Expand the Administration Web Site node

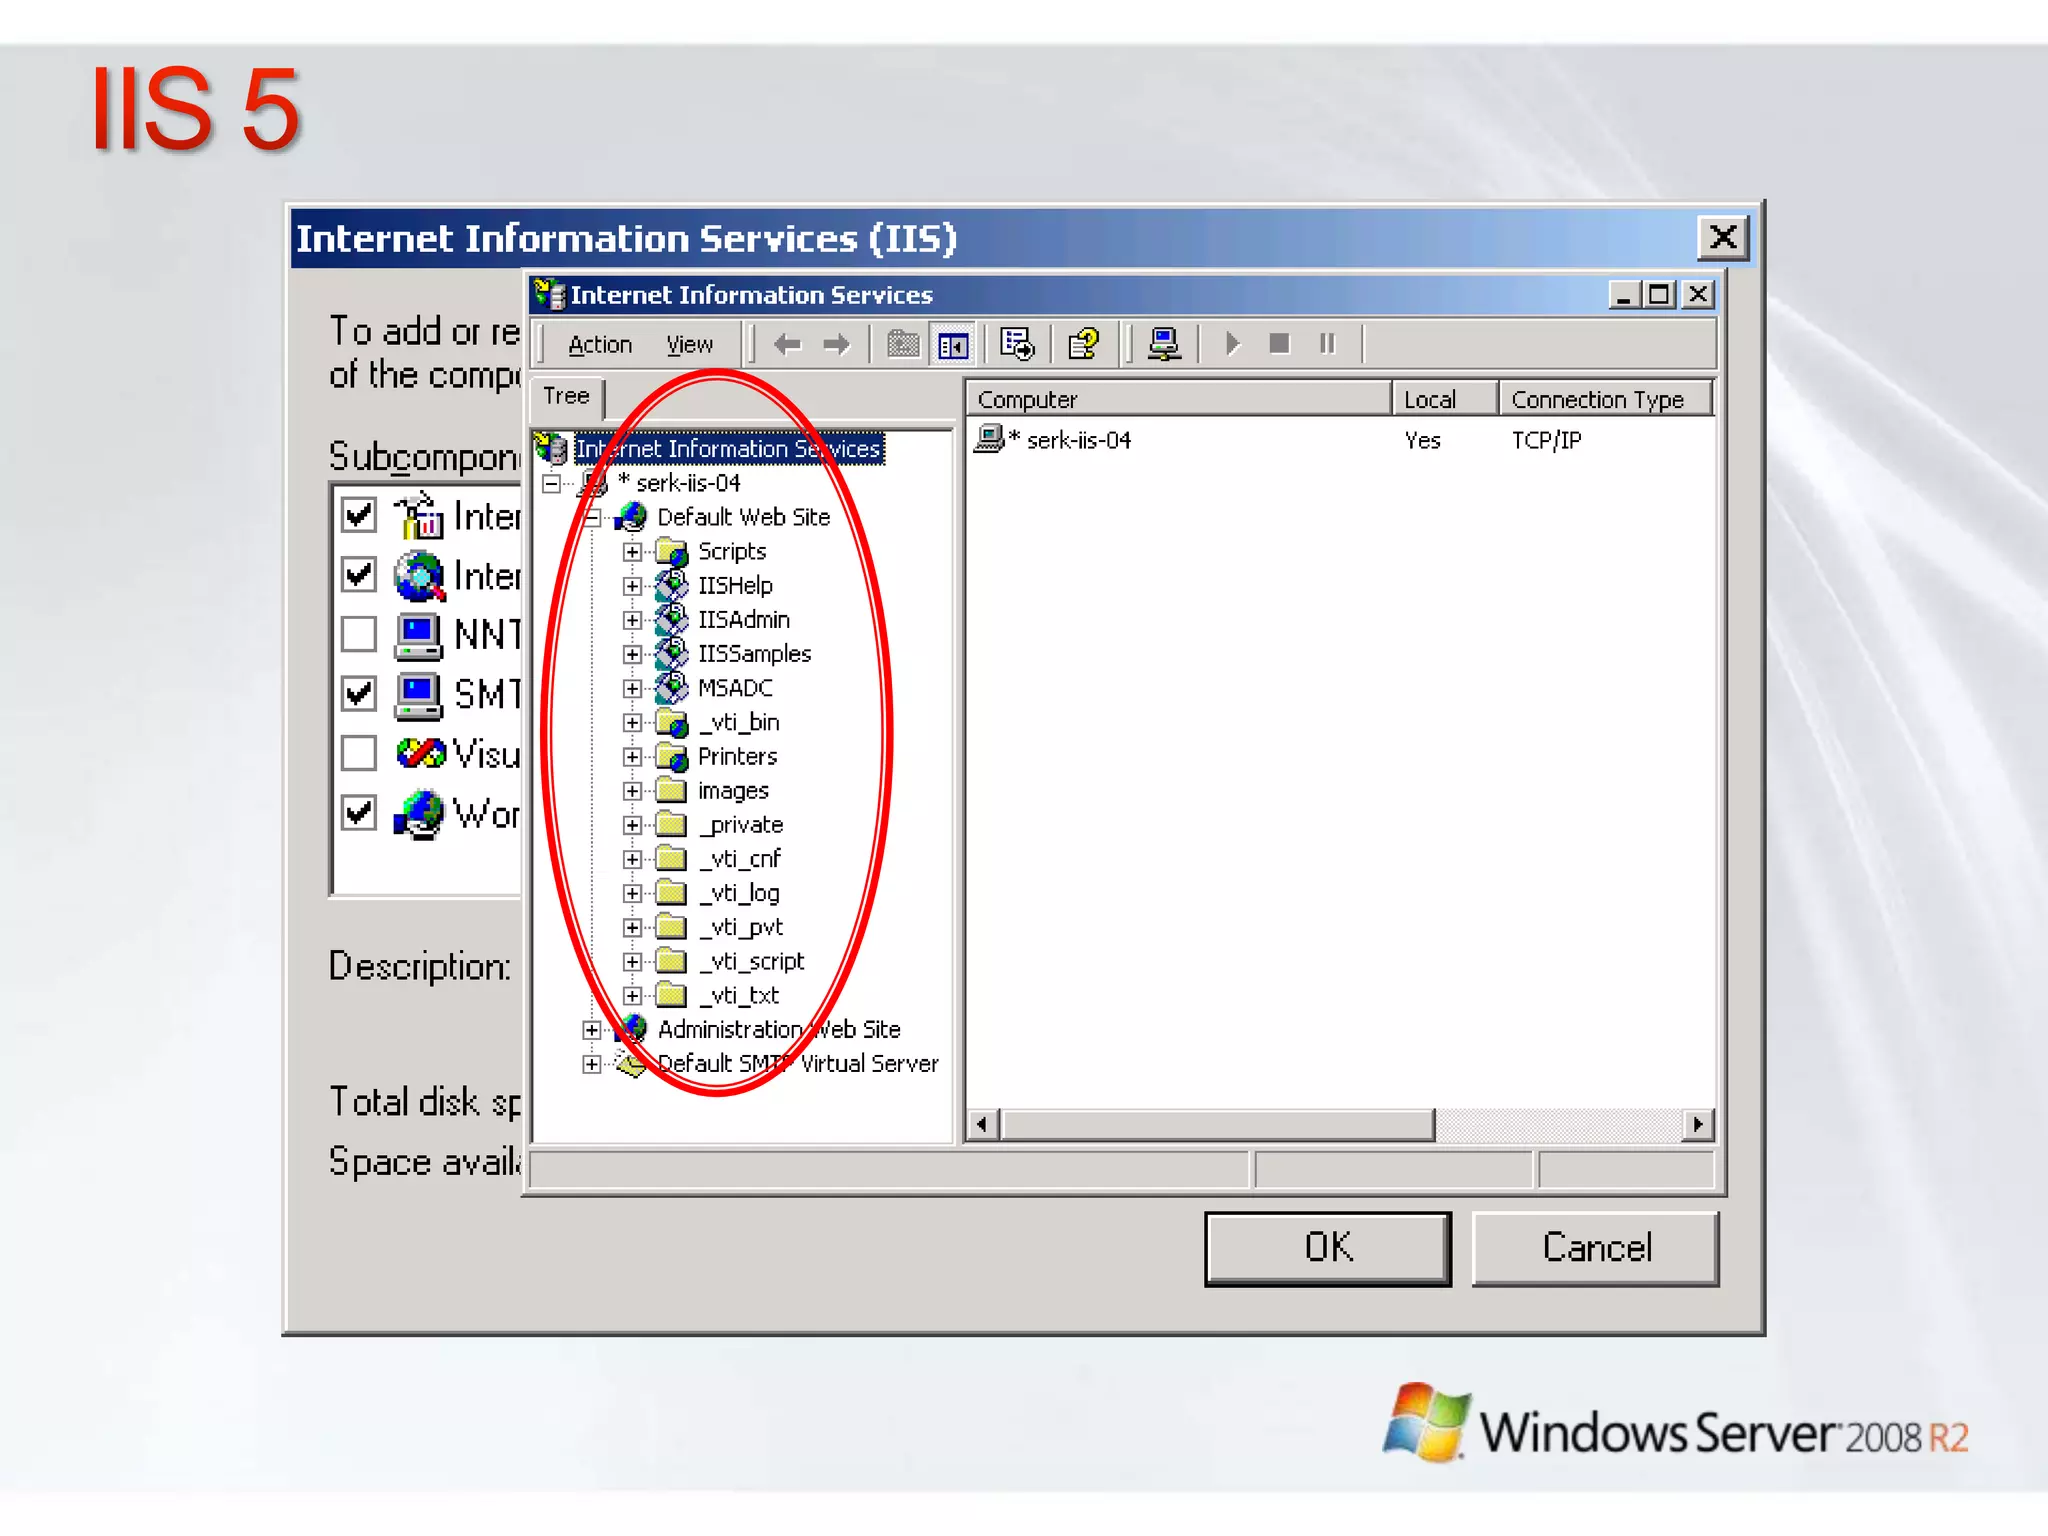[592, 1030]
